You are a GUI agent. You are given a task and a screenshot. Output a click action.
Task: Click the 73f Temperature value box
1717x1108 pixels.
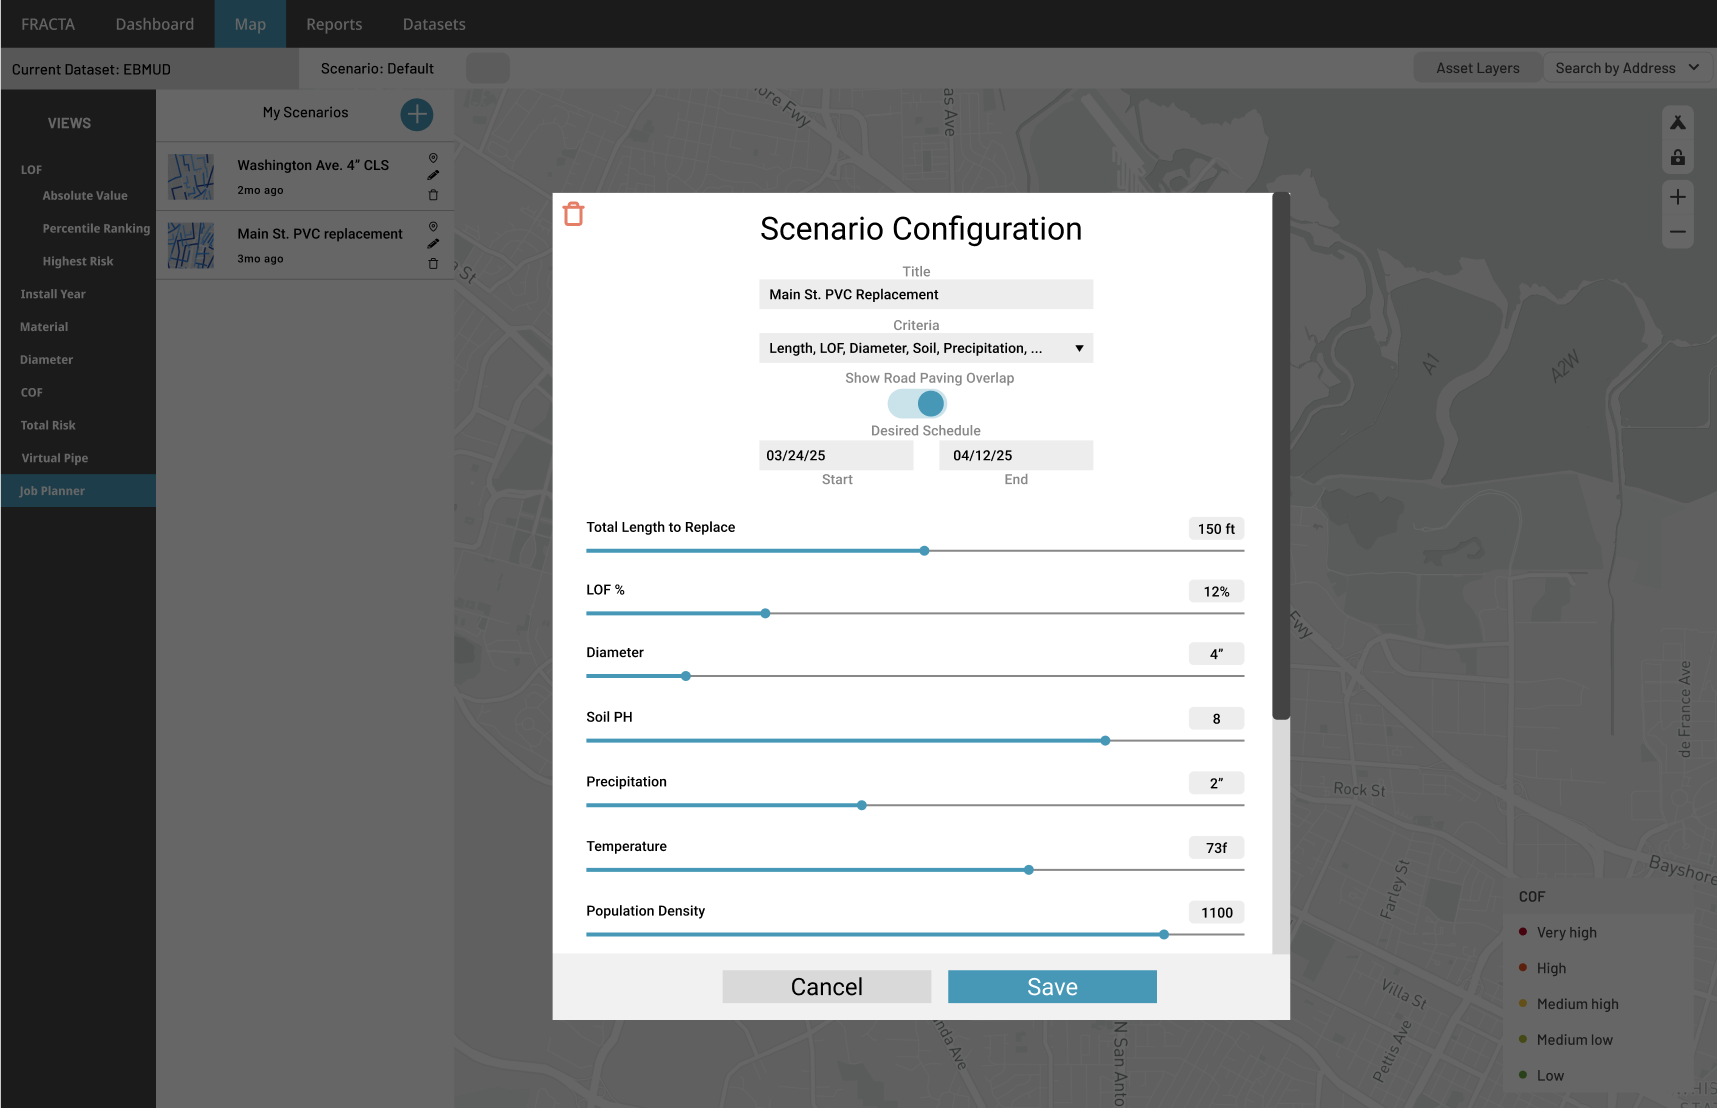1216,848
